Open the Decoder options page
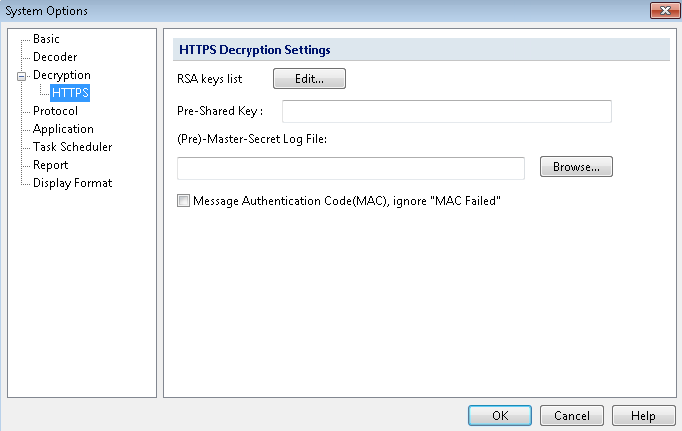 [x=55, y=57]
